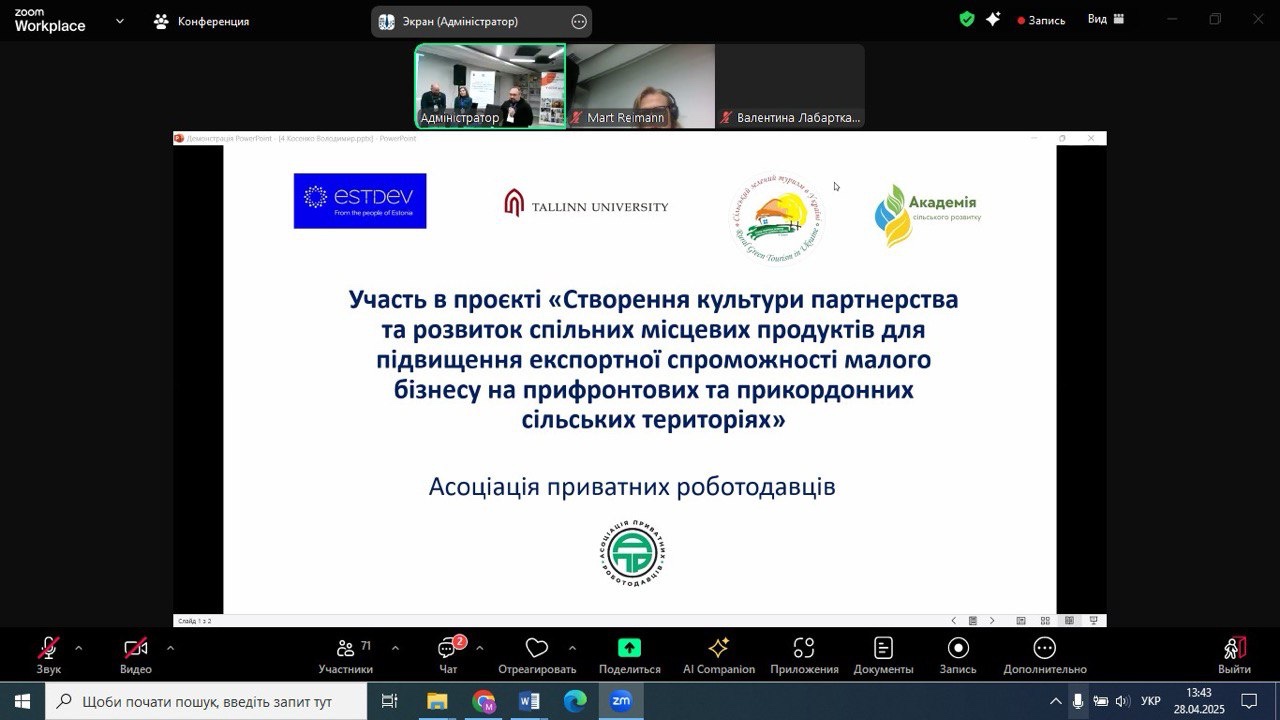
Task: Toggle recording with bottom Запись button
Action: [x=957, y=655]
